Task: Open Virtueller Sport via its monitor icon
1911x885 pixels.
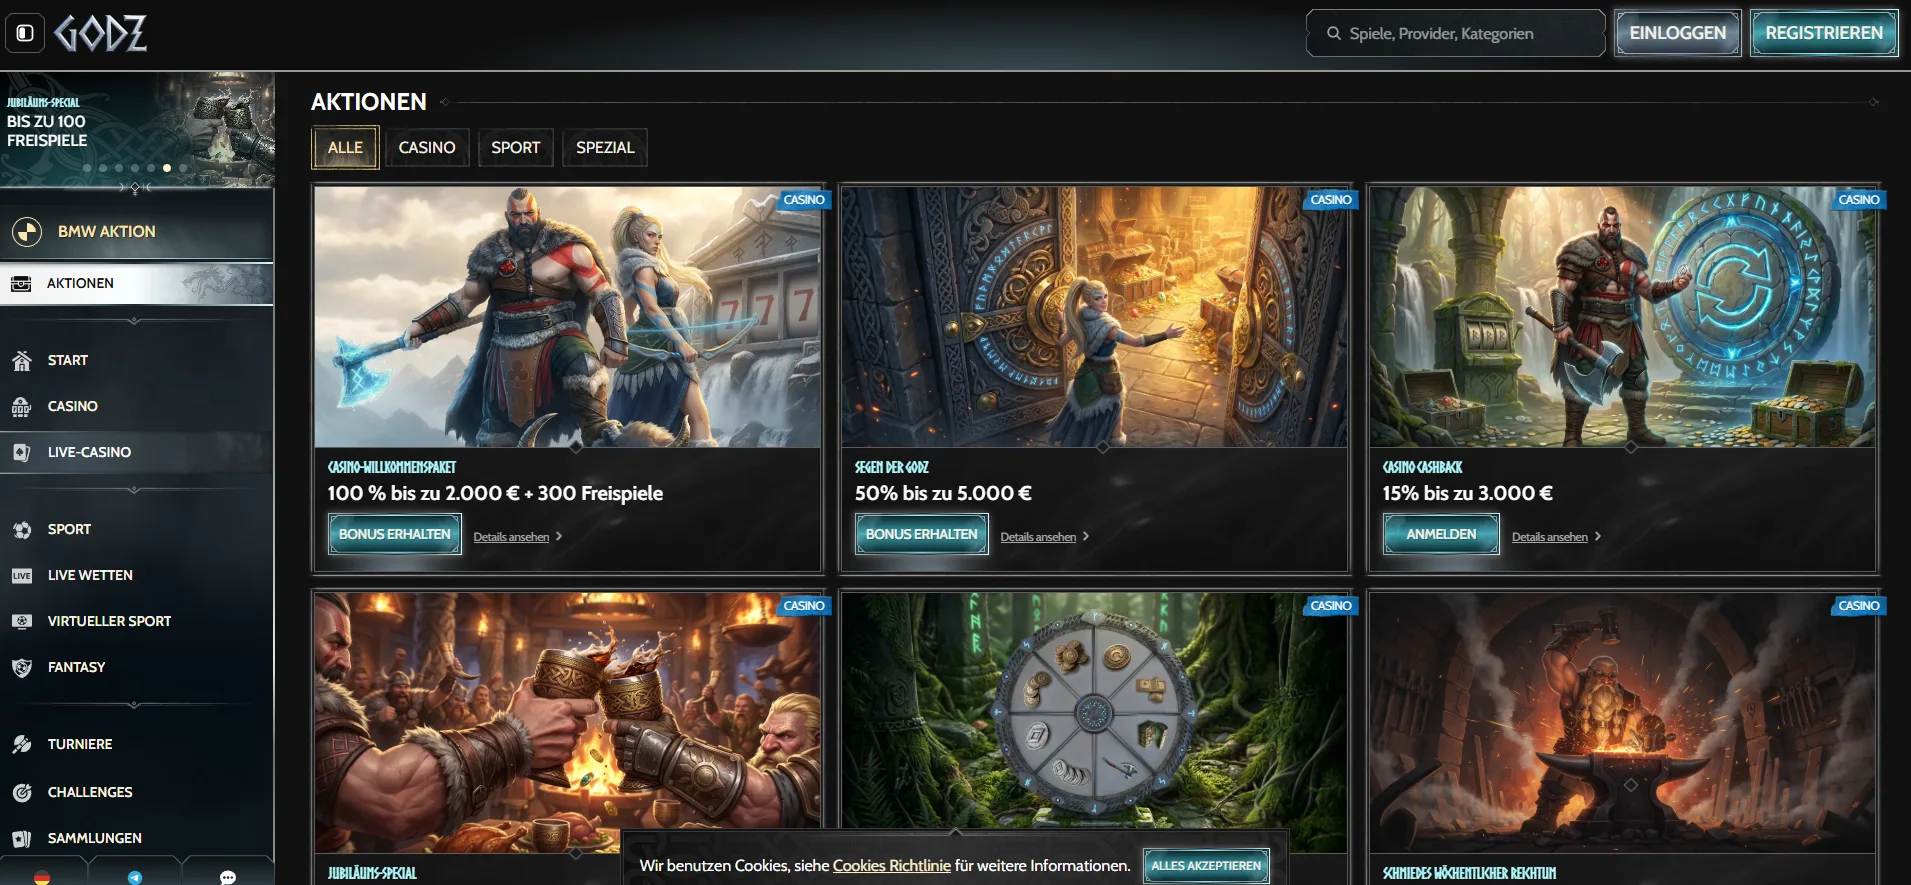Action: pyautogui.click(x=22, y=622)
